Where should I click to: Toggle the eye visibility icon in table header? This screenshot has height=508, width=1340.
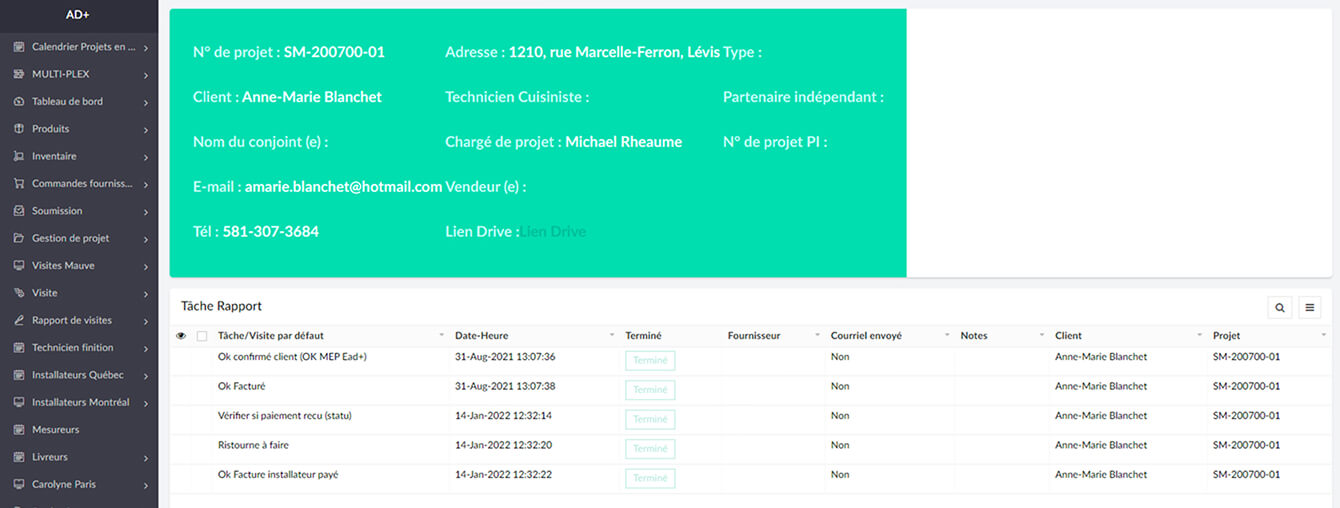[x=181, y=336]
